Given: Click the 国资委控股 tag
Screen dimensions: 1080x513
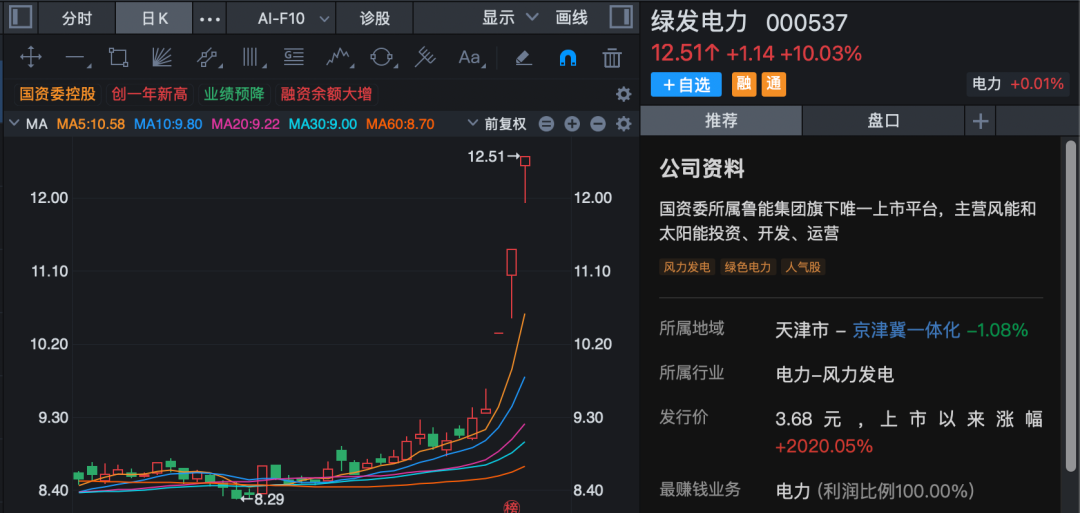Looking at the screenshot, I should [57, 94].
